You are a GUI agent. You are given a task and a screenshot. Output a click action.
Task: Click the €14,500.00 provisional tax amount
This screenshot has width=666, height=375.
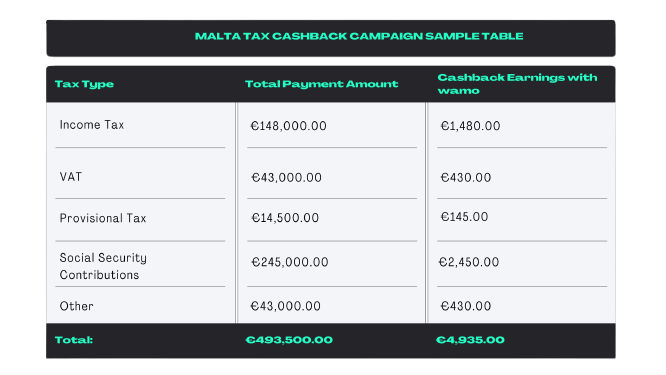[x=285, y=218]
